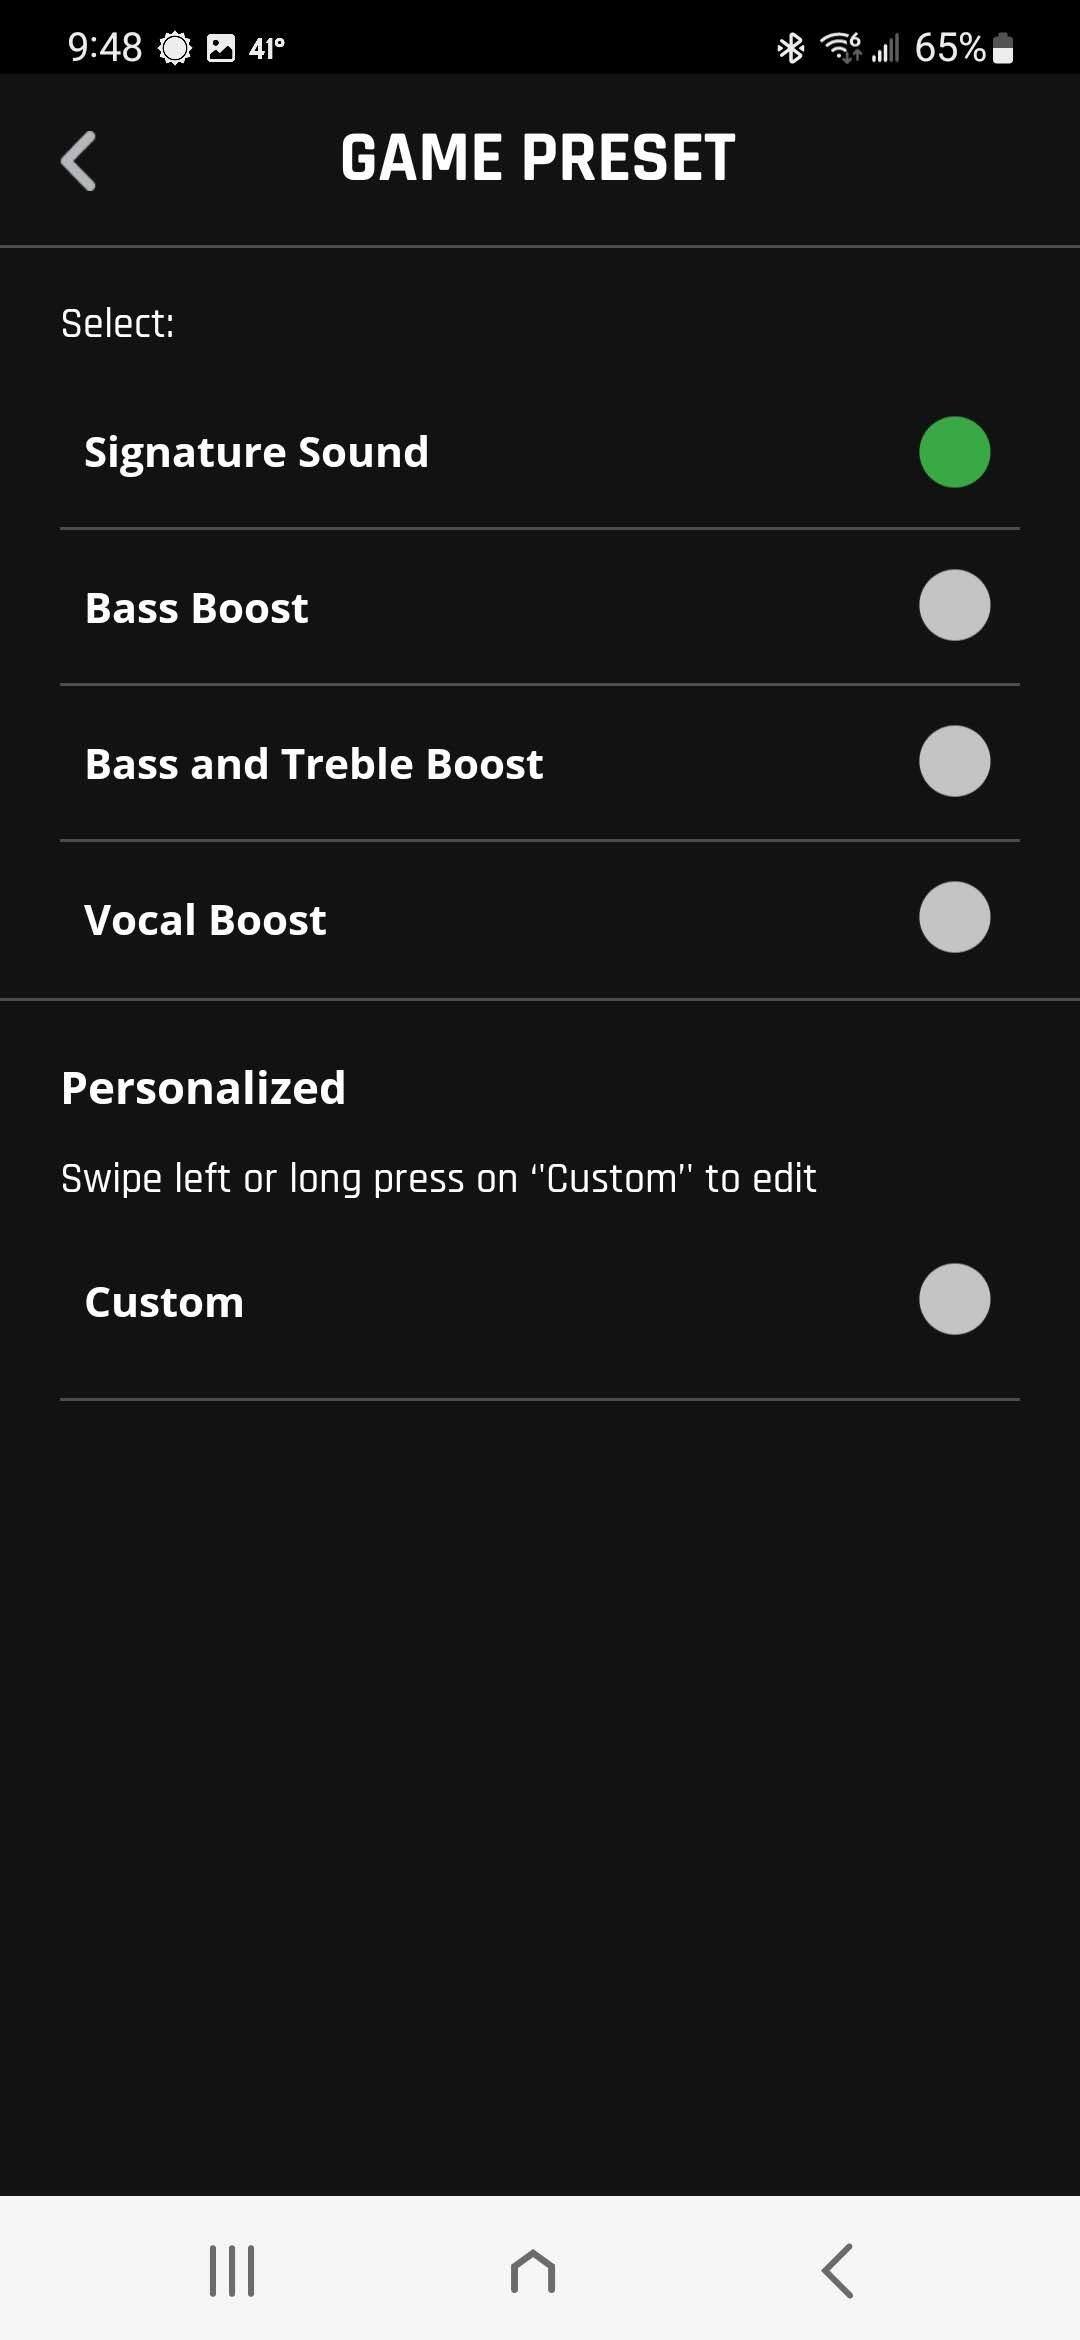Activate the Custom preset radio button
The width and height of the screenshot is (1080, 2340).
(x=954, y=1300)
